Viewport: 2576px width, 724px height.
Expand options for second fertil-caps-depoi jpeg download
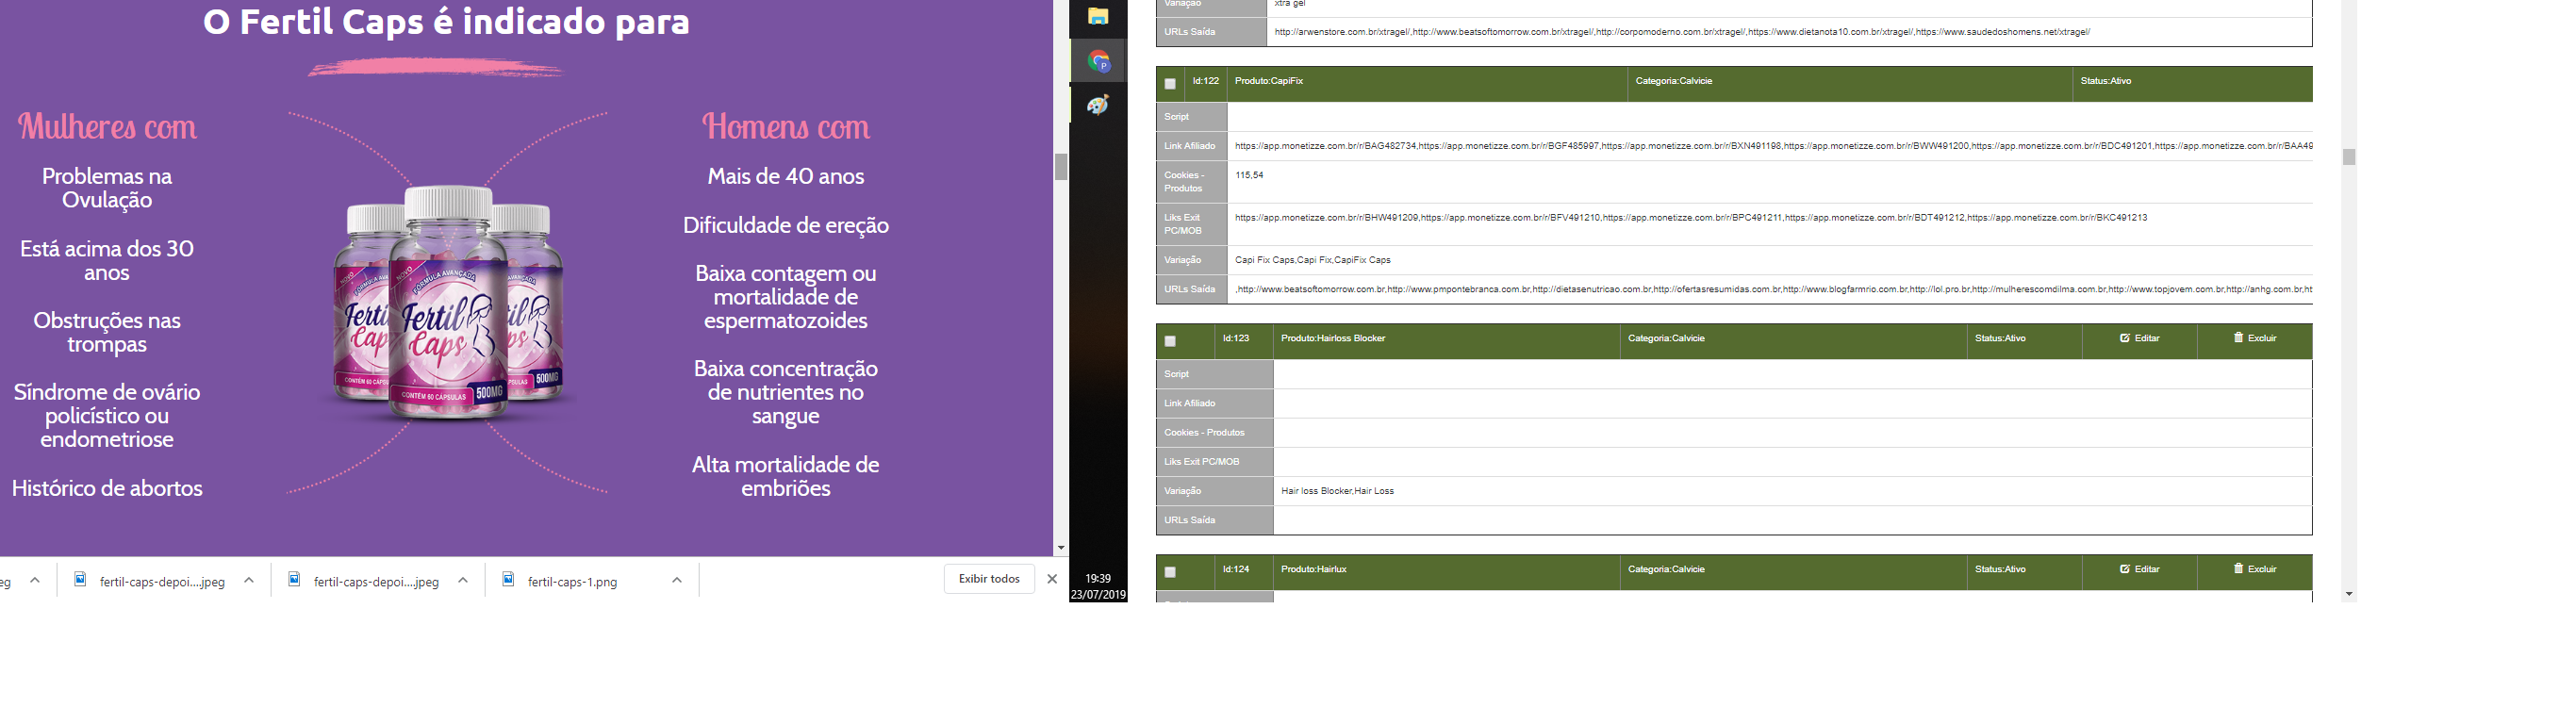(463, 580)
